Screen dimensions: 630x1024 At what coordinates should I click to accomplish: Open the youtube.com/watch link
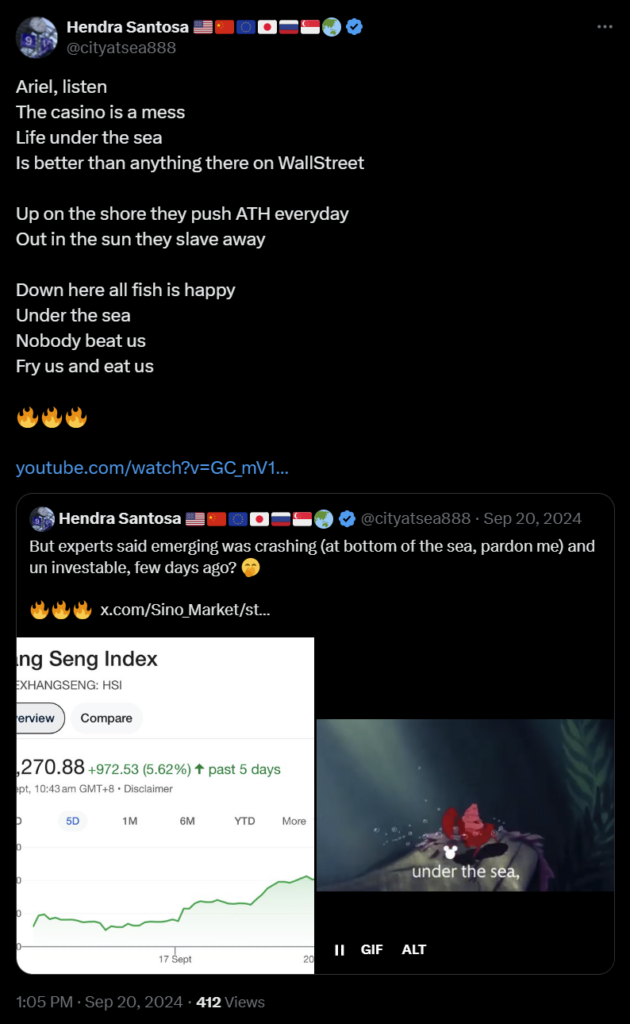(152, 468)
